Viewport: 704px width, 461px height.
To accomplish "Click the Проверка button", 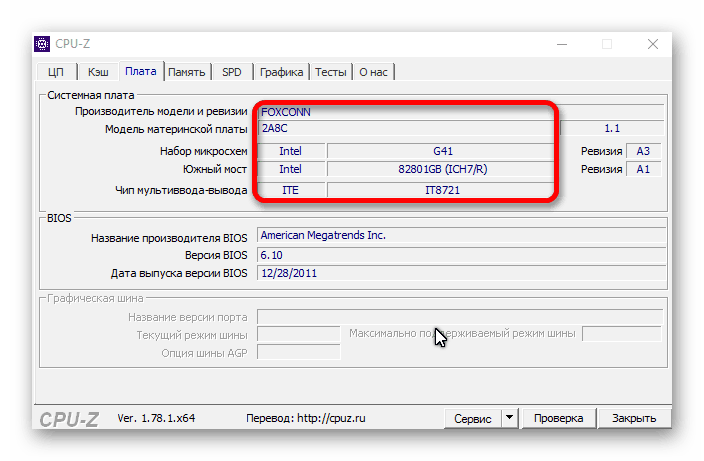I will click(x=559, y=418).
